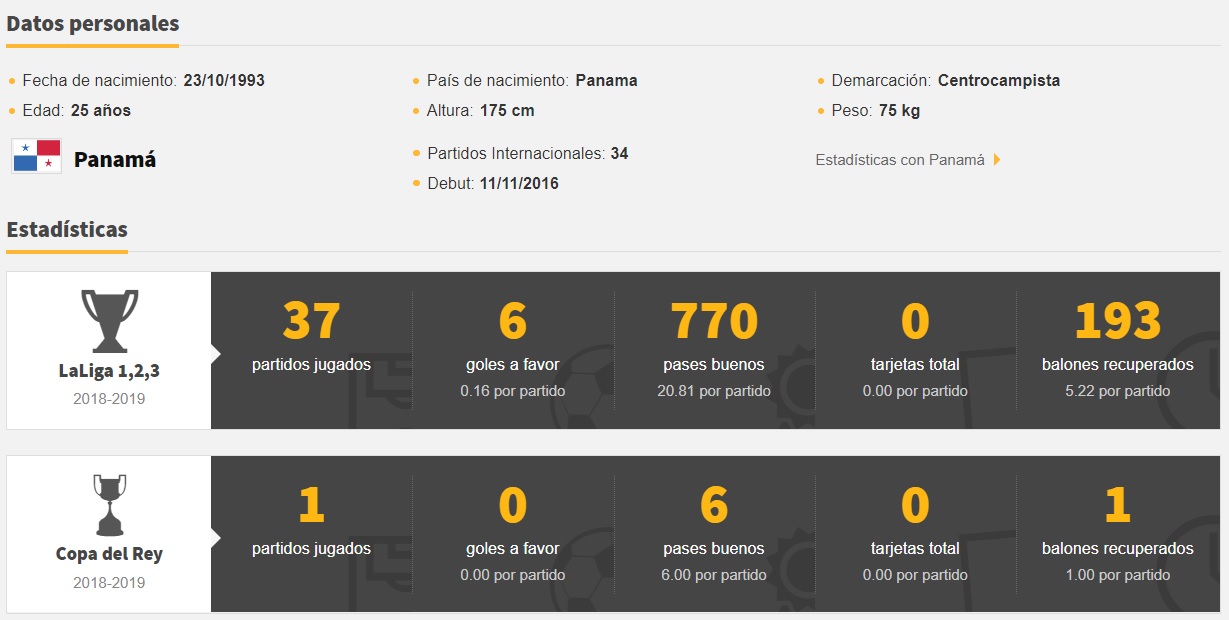Select the Datos personales section heading
Viewport: 1229px width, 620px height.
pyautogui.click(x=93, y=24)
